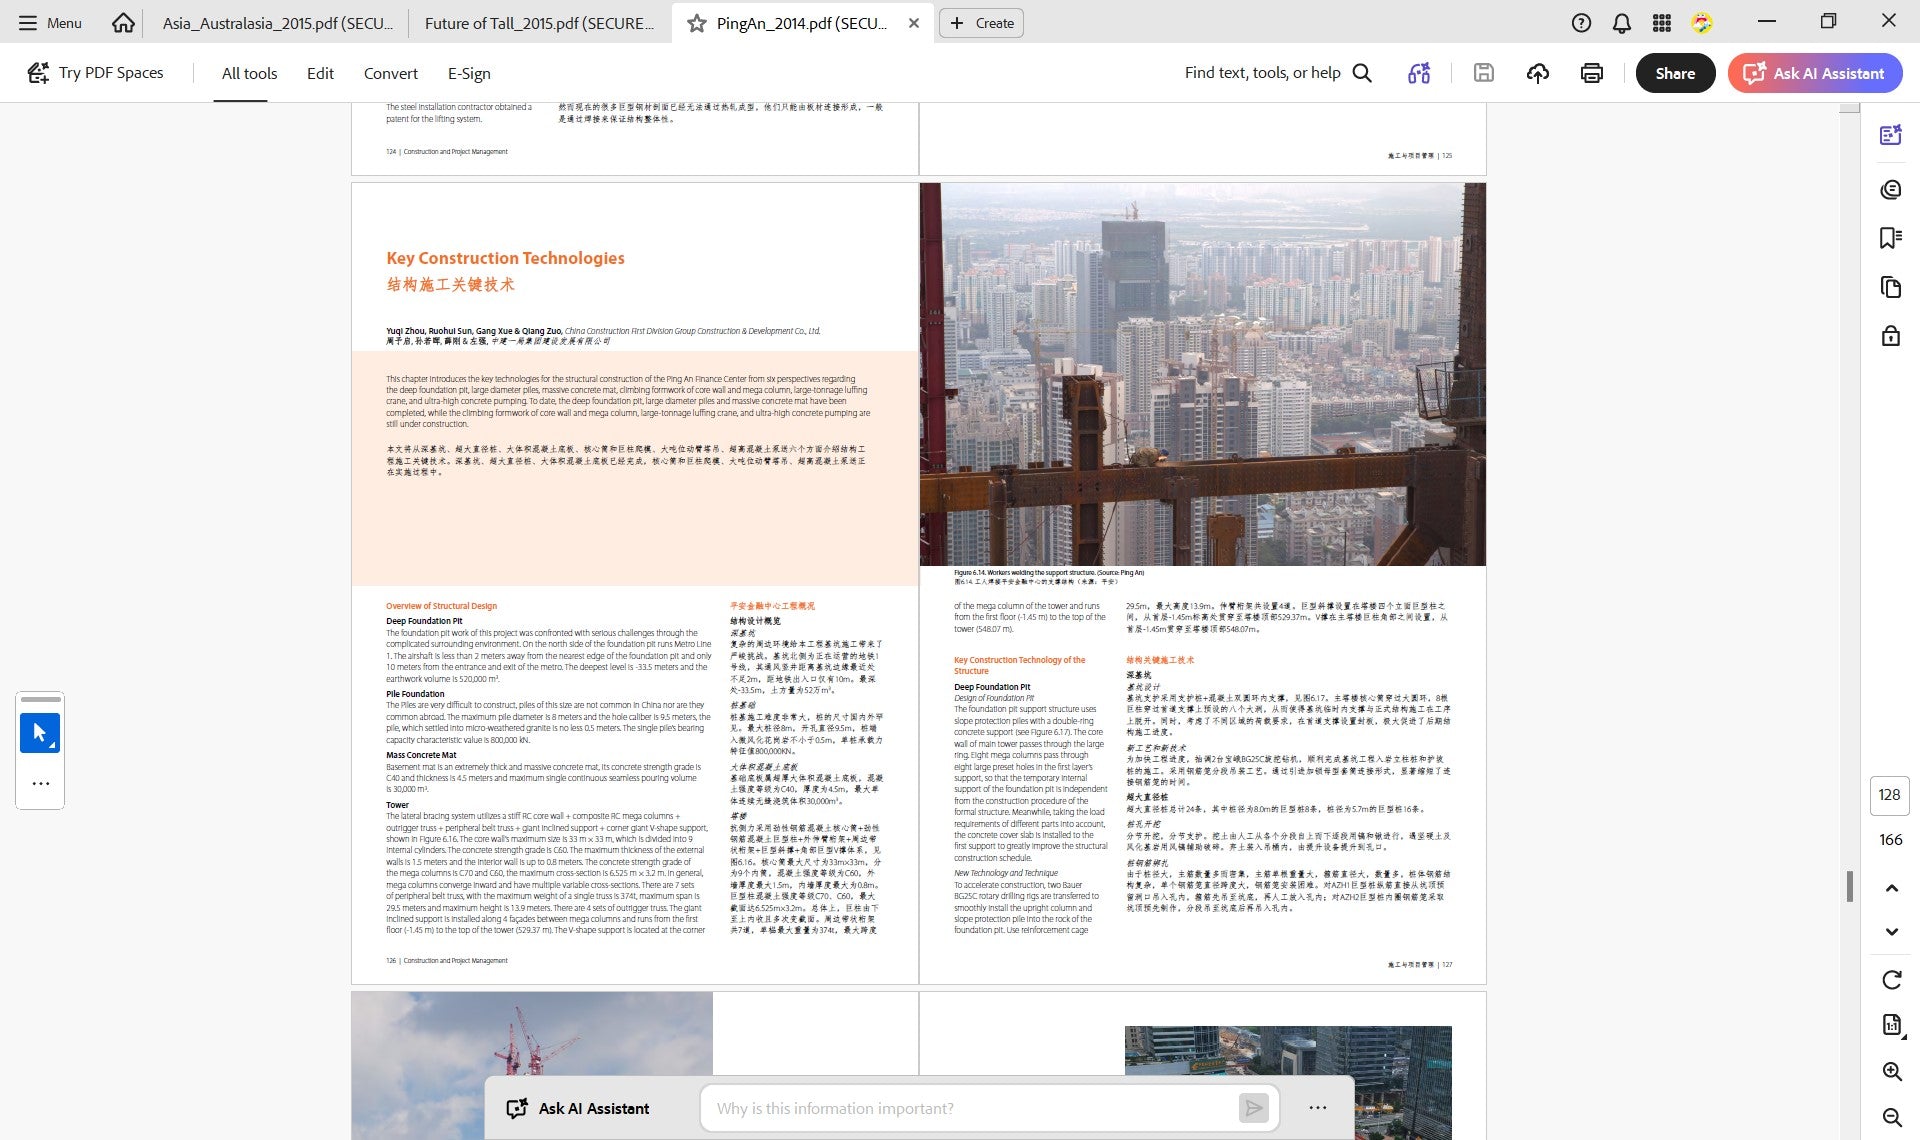Click Ask AI Assistant in bottom bar

(x=578, y=1108)
